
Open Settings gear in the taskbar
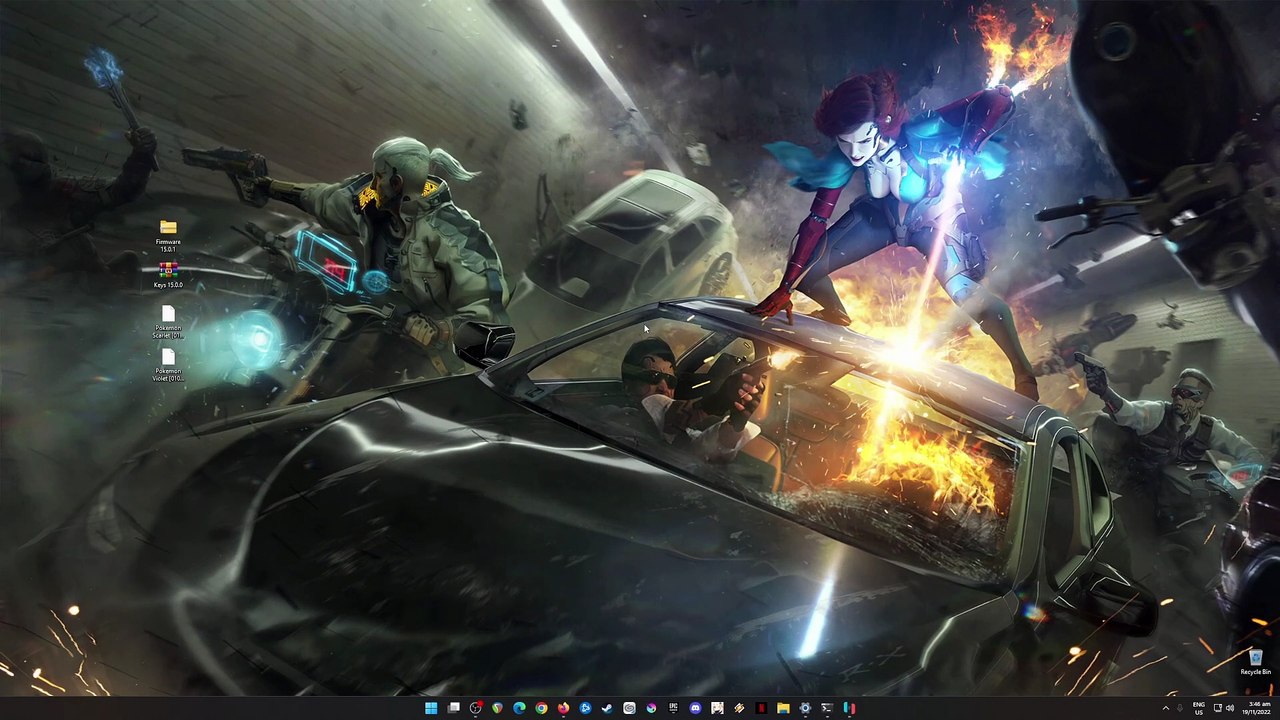805,708
